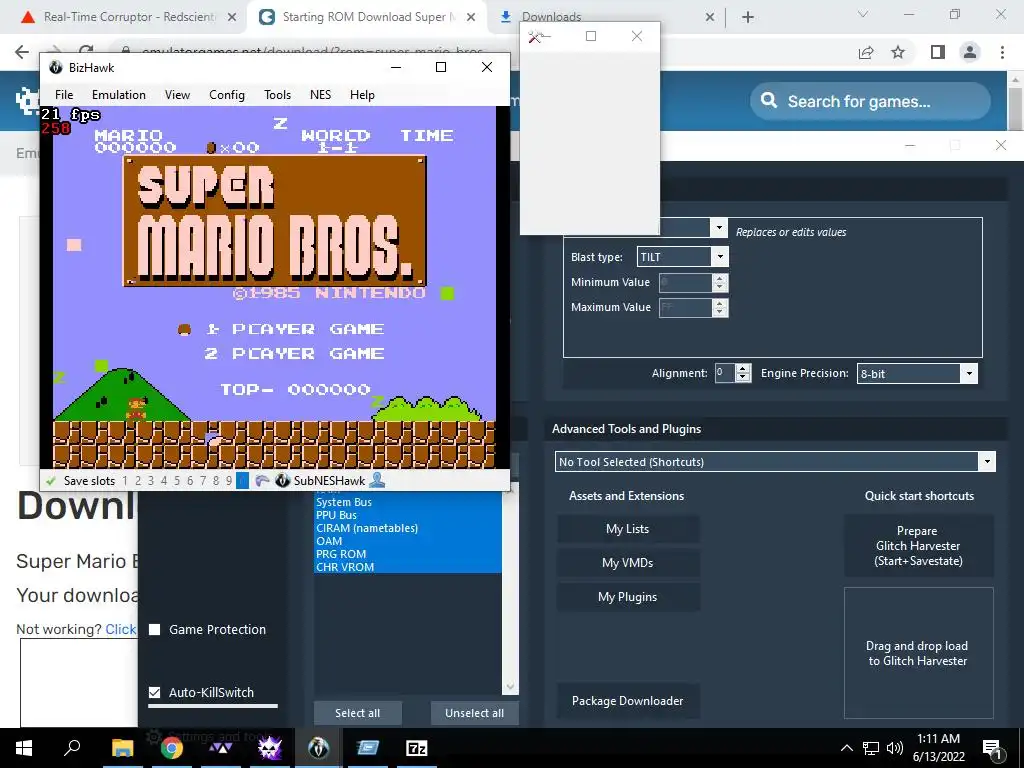
Task: Click the Minimum Value field
Action: pos(685,282)
